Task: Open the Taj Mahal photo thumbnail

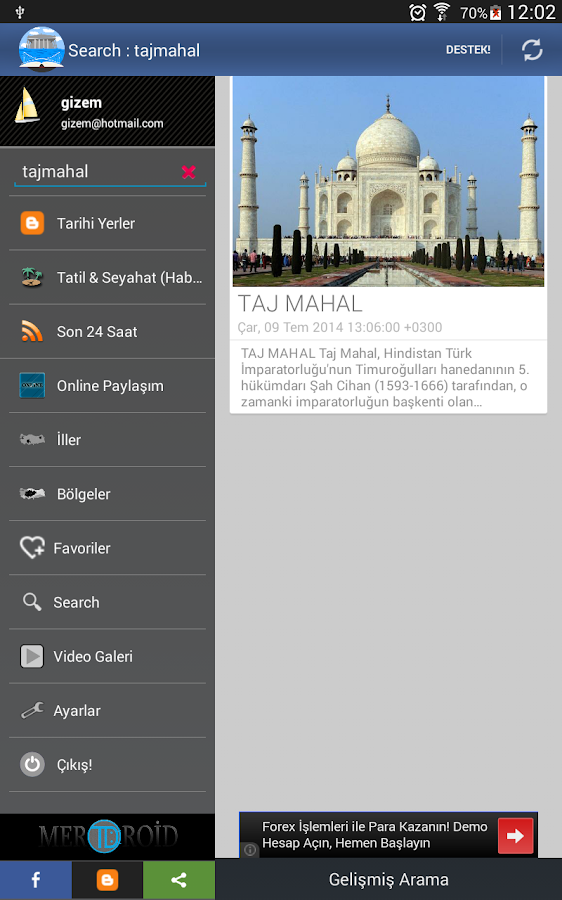Action: pyautogui.click(x=388, y=181)
